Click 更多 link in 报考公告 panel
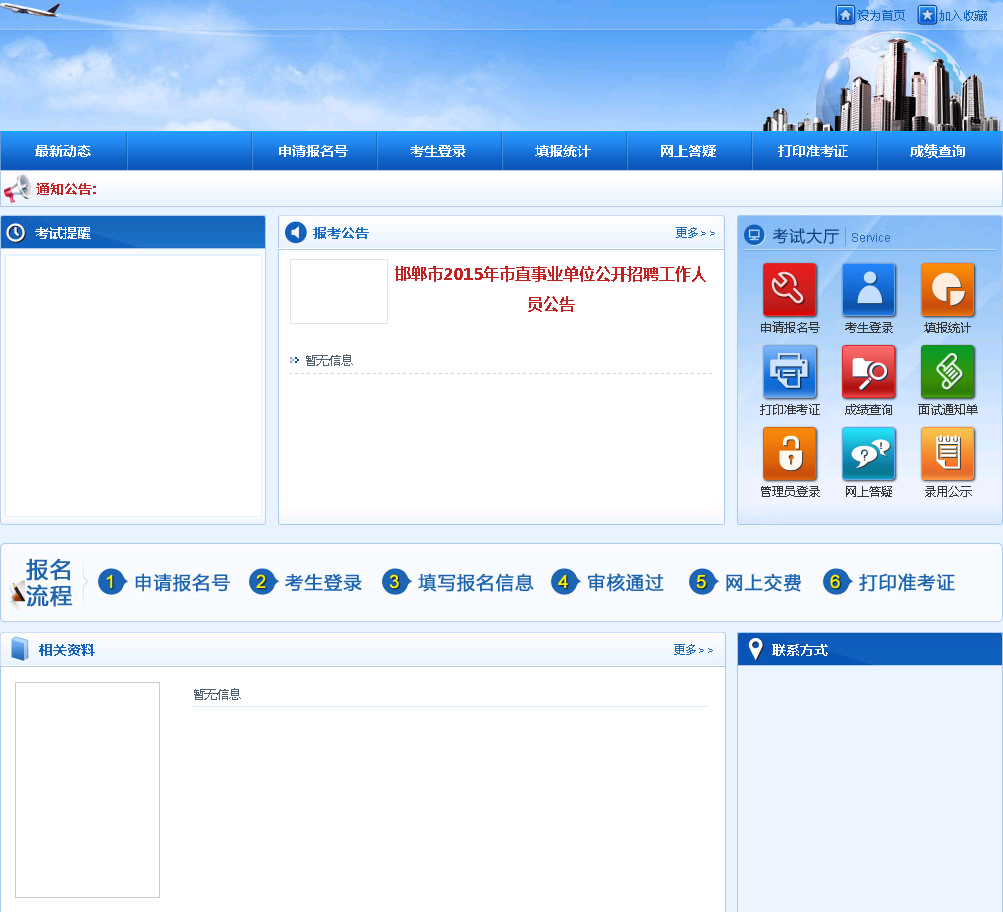This screenshot has width=1003, height=912. tap(695, 233)
